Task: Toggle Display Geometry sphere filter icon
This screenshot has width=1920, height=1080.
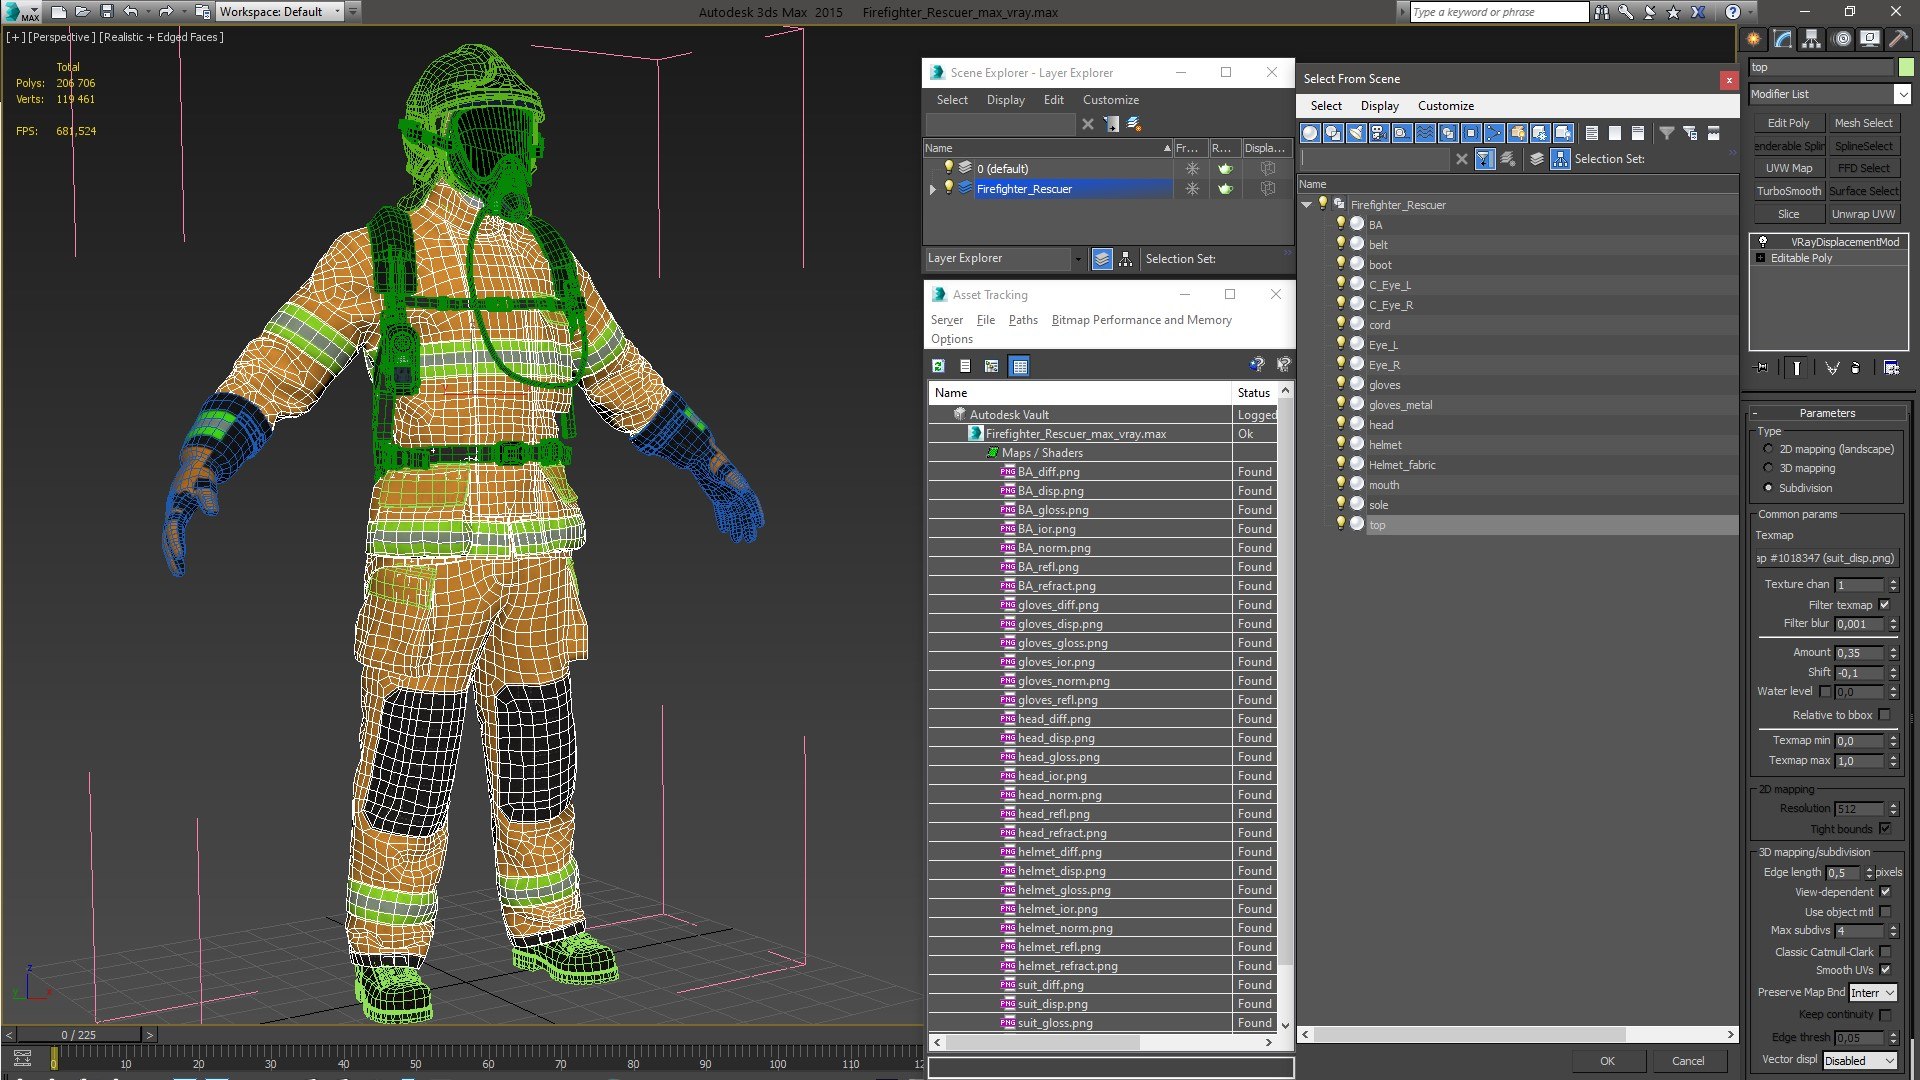Action: pyautogui.click(x=1310, y=133)
